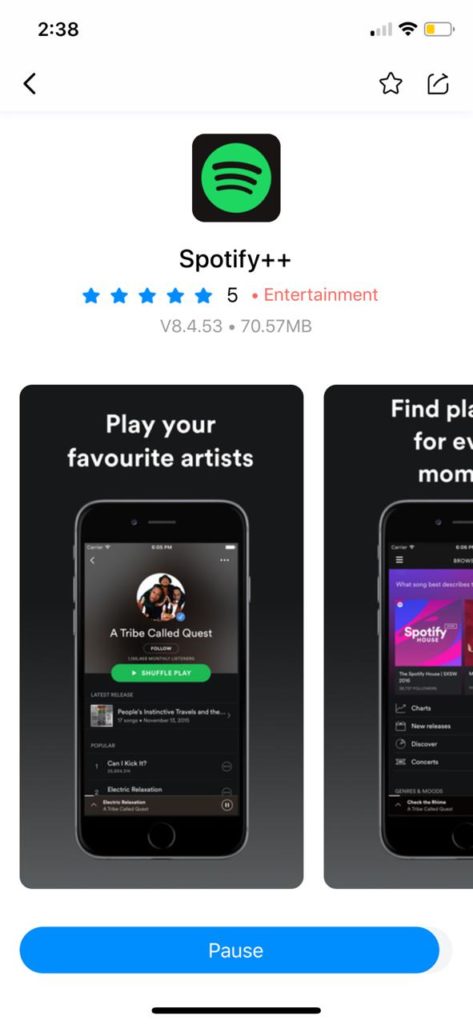Tap the first blue rating star
This screenshot has width=473, height=1024.
point(91,296)
